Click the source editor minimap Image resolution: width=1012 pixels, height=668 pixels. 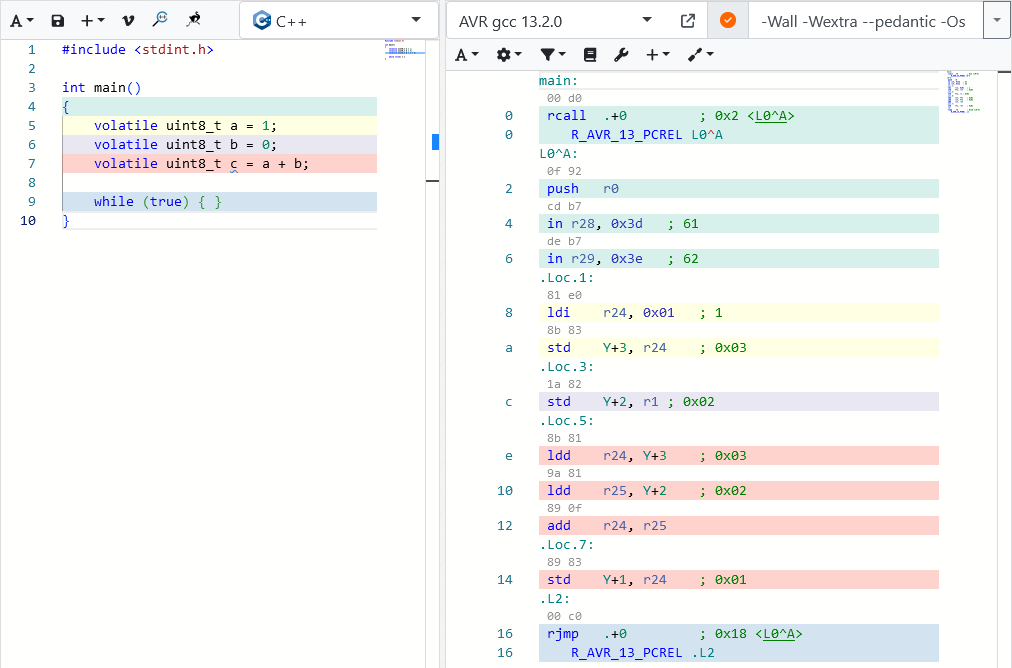coord(404,50)
